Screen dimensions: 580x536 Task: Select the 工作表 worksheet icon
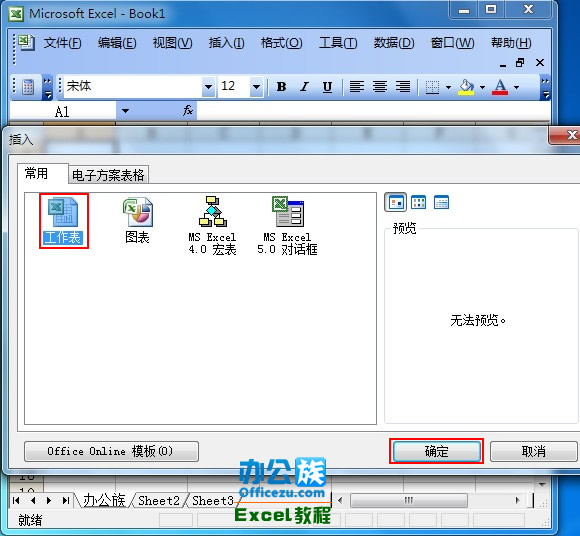point(63,221)
